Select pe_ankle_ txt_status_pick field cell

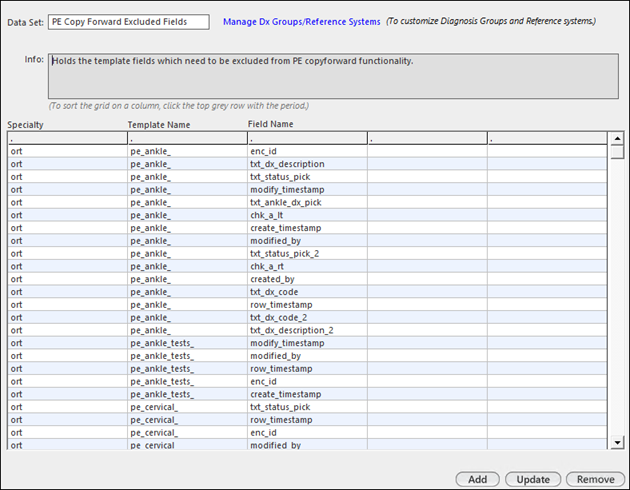[x=307, y=177]
